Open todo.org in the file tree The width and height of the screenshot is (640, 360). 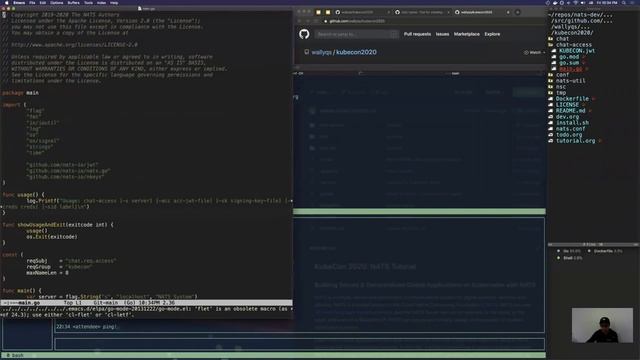[569, 135]
